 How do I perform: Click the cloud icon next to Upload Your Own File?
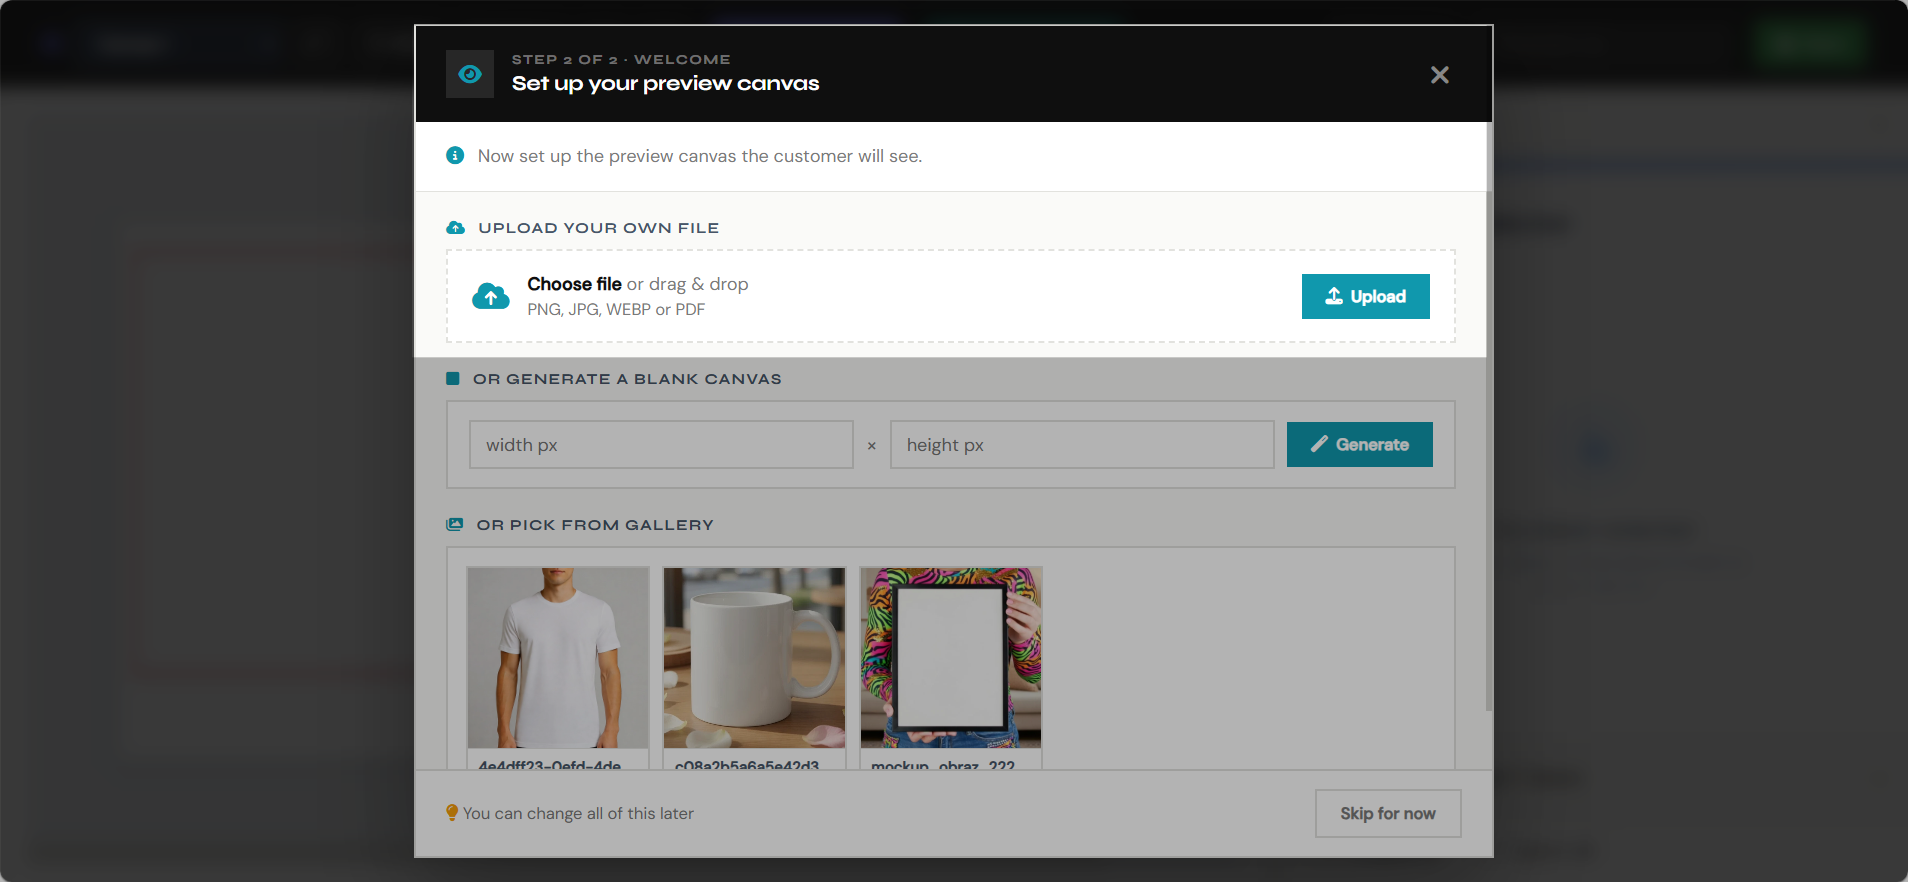(x=456, y=228)
